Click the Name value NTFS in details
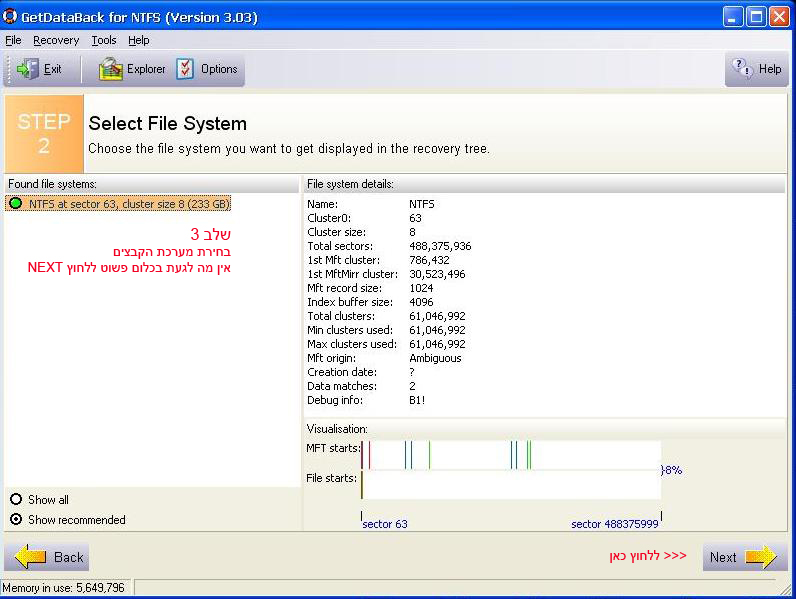The image size is (796, 599). [x=422, y=204]
